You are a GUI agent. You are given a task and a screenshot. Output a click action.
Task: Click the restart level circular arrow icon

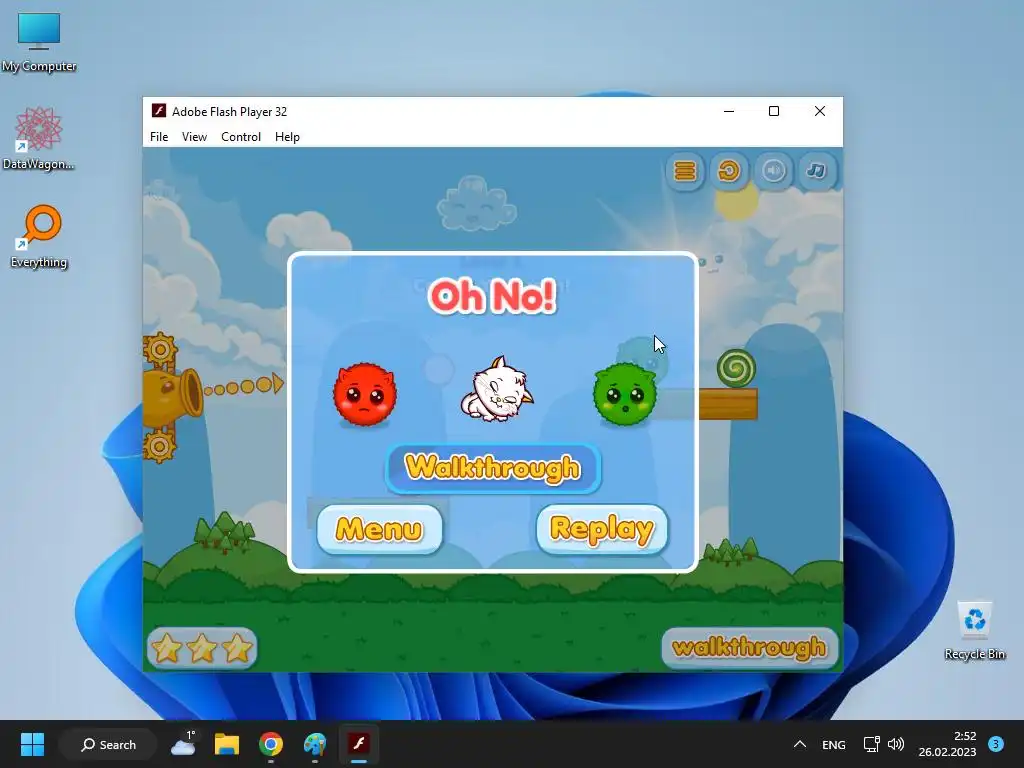pyautogui.click(x=729, y=171)
